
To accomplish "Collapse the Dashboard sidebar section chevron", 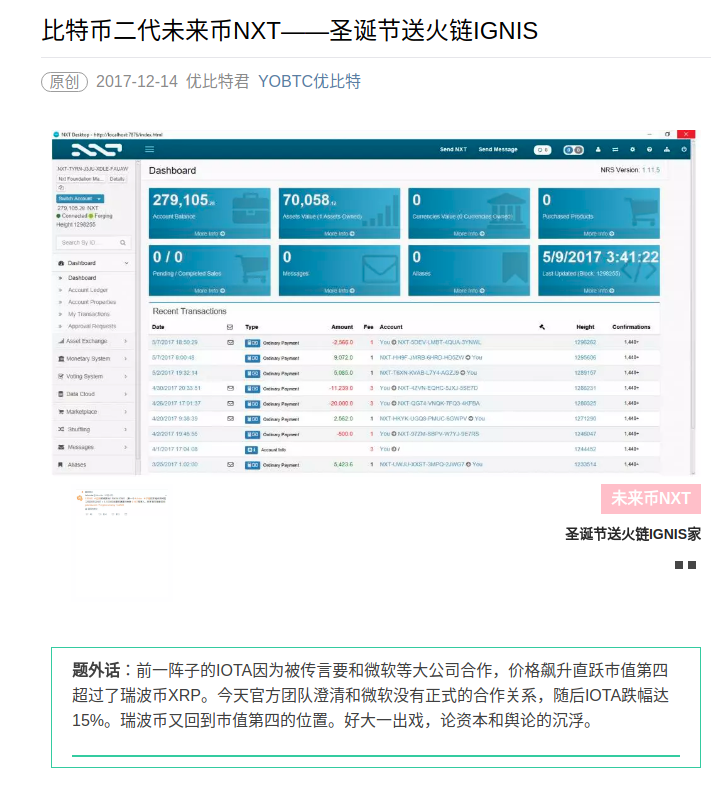I will [126, 263].
